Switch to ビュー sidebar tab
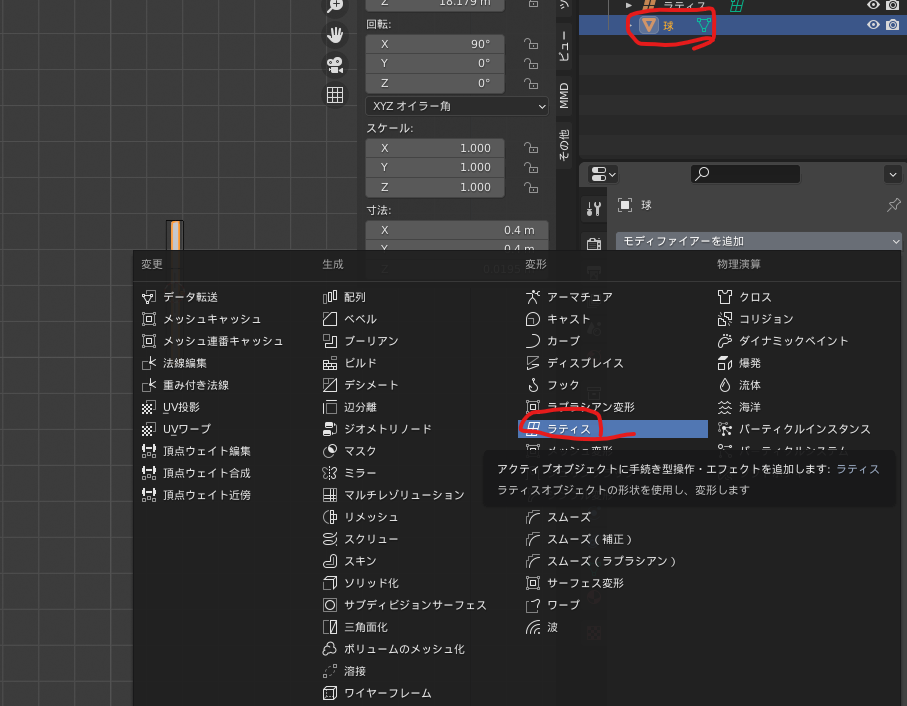 tap(564, 46)
